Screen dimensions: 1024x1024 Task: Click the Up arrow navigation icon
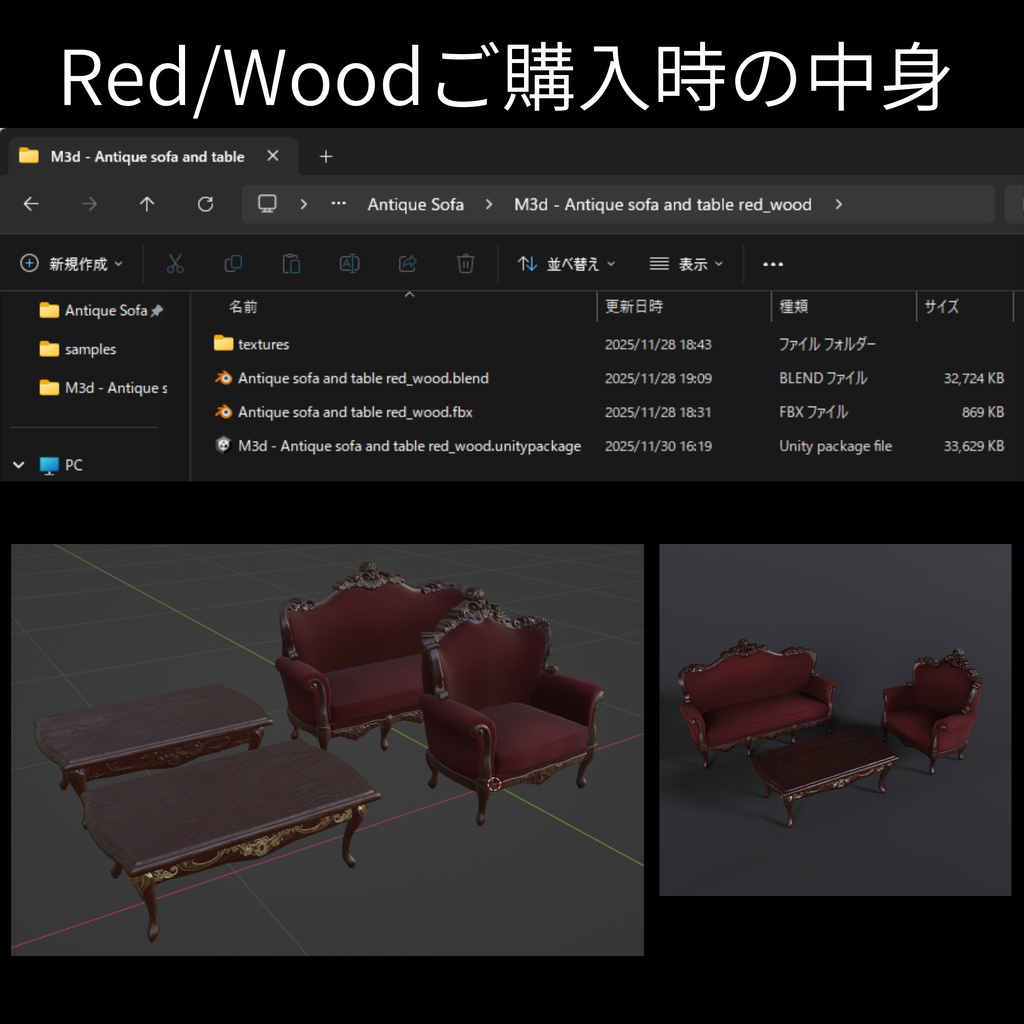click(146, 204)
